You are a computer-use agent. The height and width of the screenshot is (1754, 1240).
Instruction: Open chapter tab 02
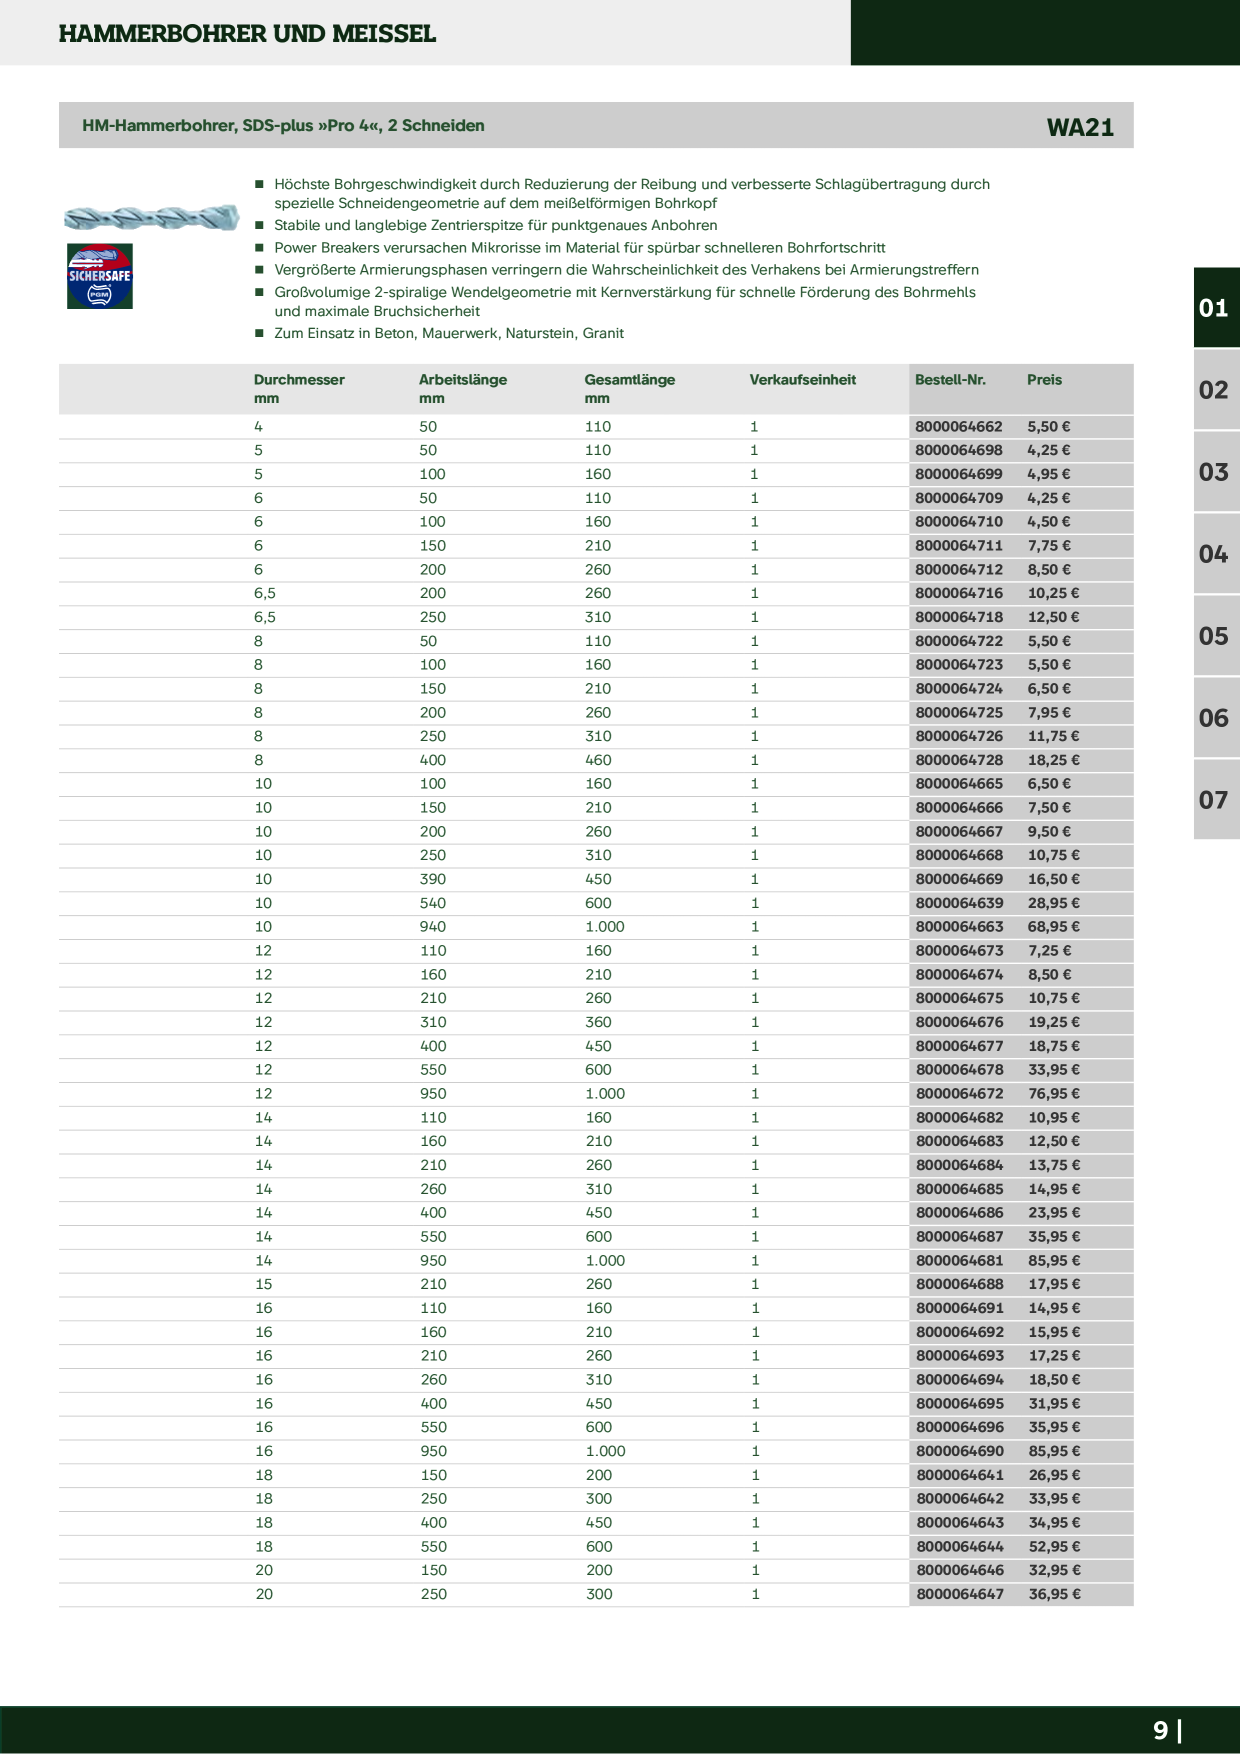coord(1216,390)
